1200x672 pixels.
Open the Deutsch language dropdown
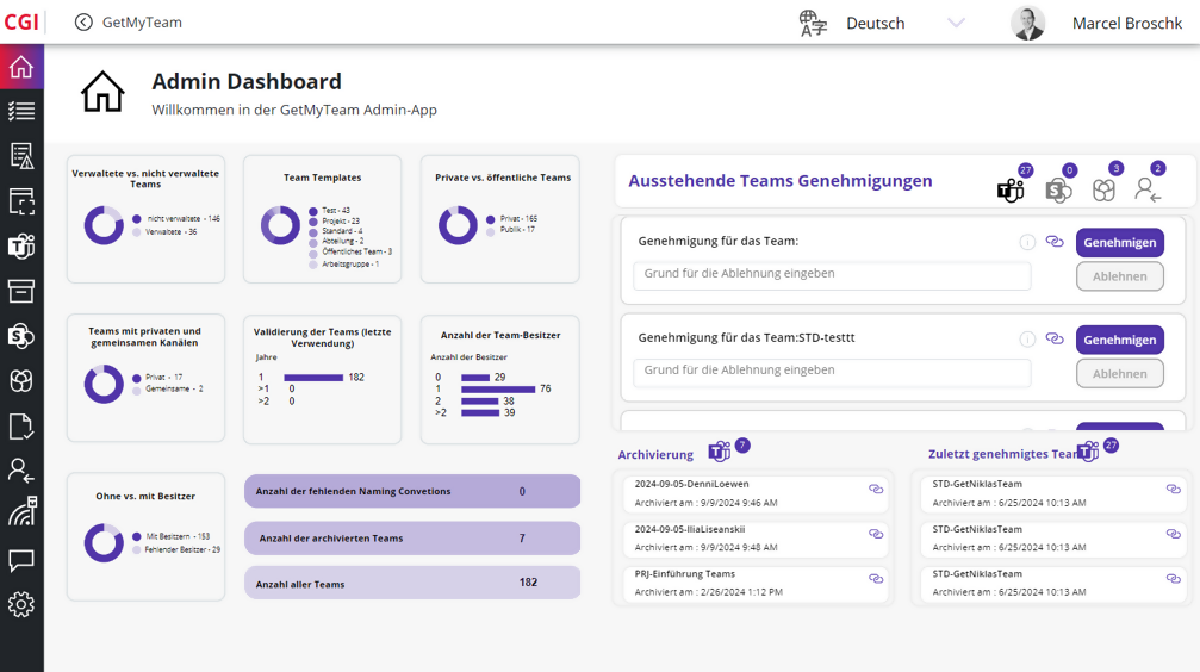click(x=955, y=23)
